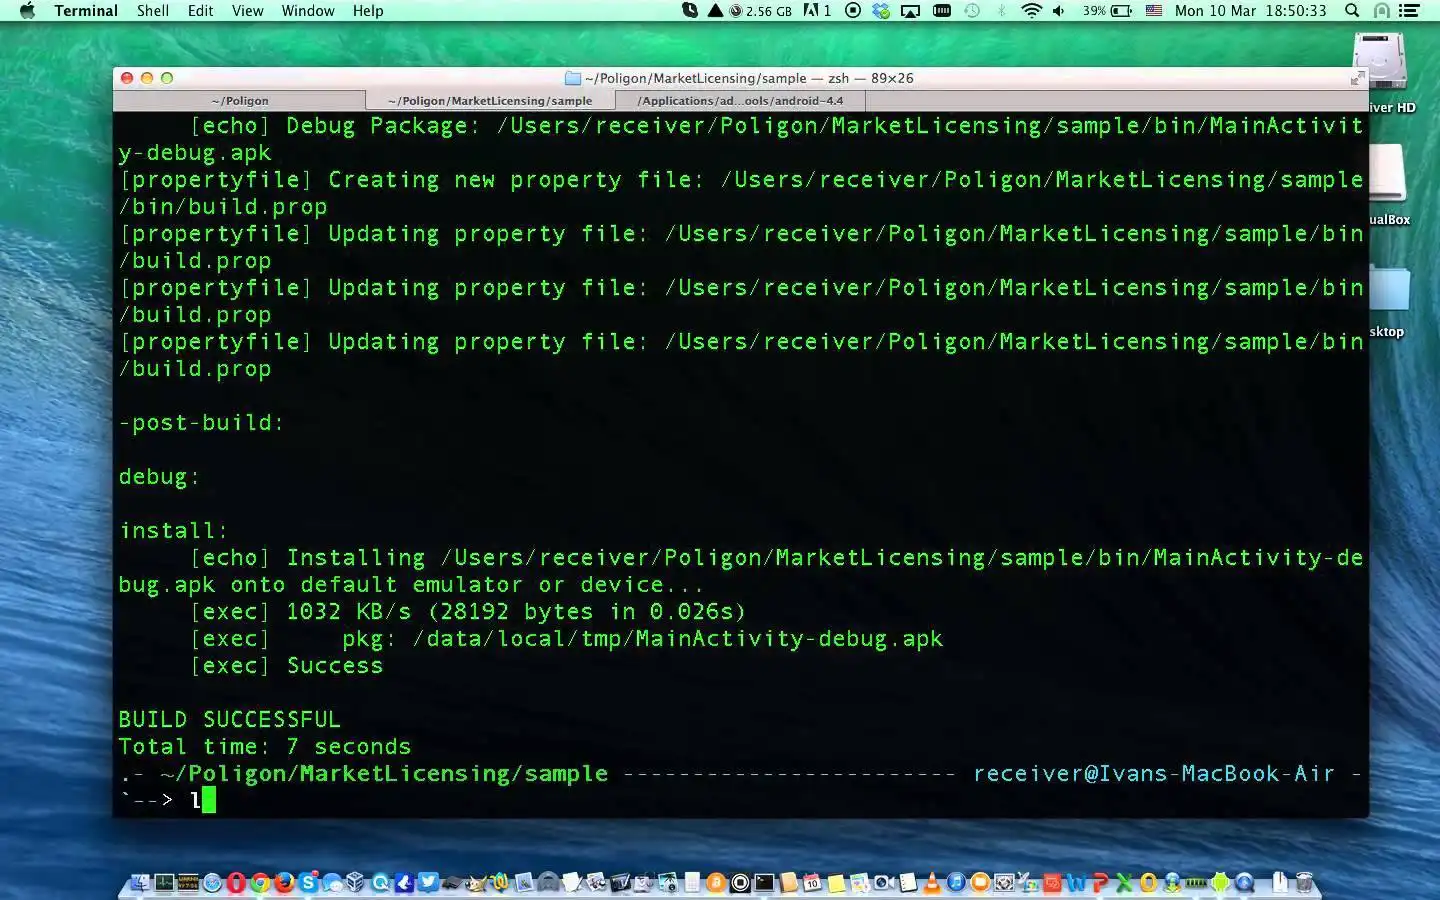The height and width of the screenshot is (900, 1440).
Task: Open the US flag input source menu
Action: (1154, 11)
